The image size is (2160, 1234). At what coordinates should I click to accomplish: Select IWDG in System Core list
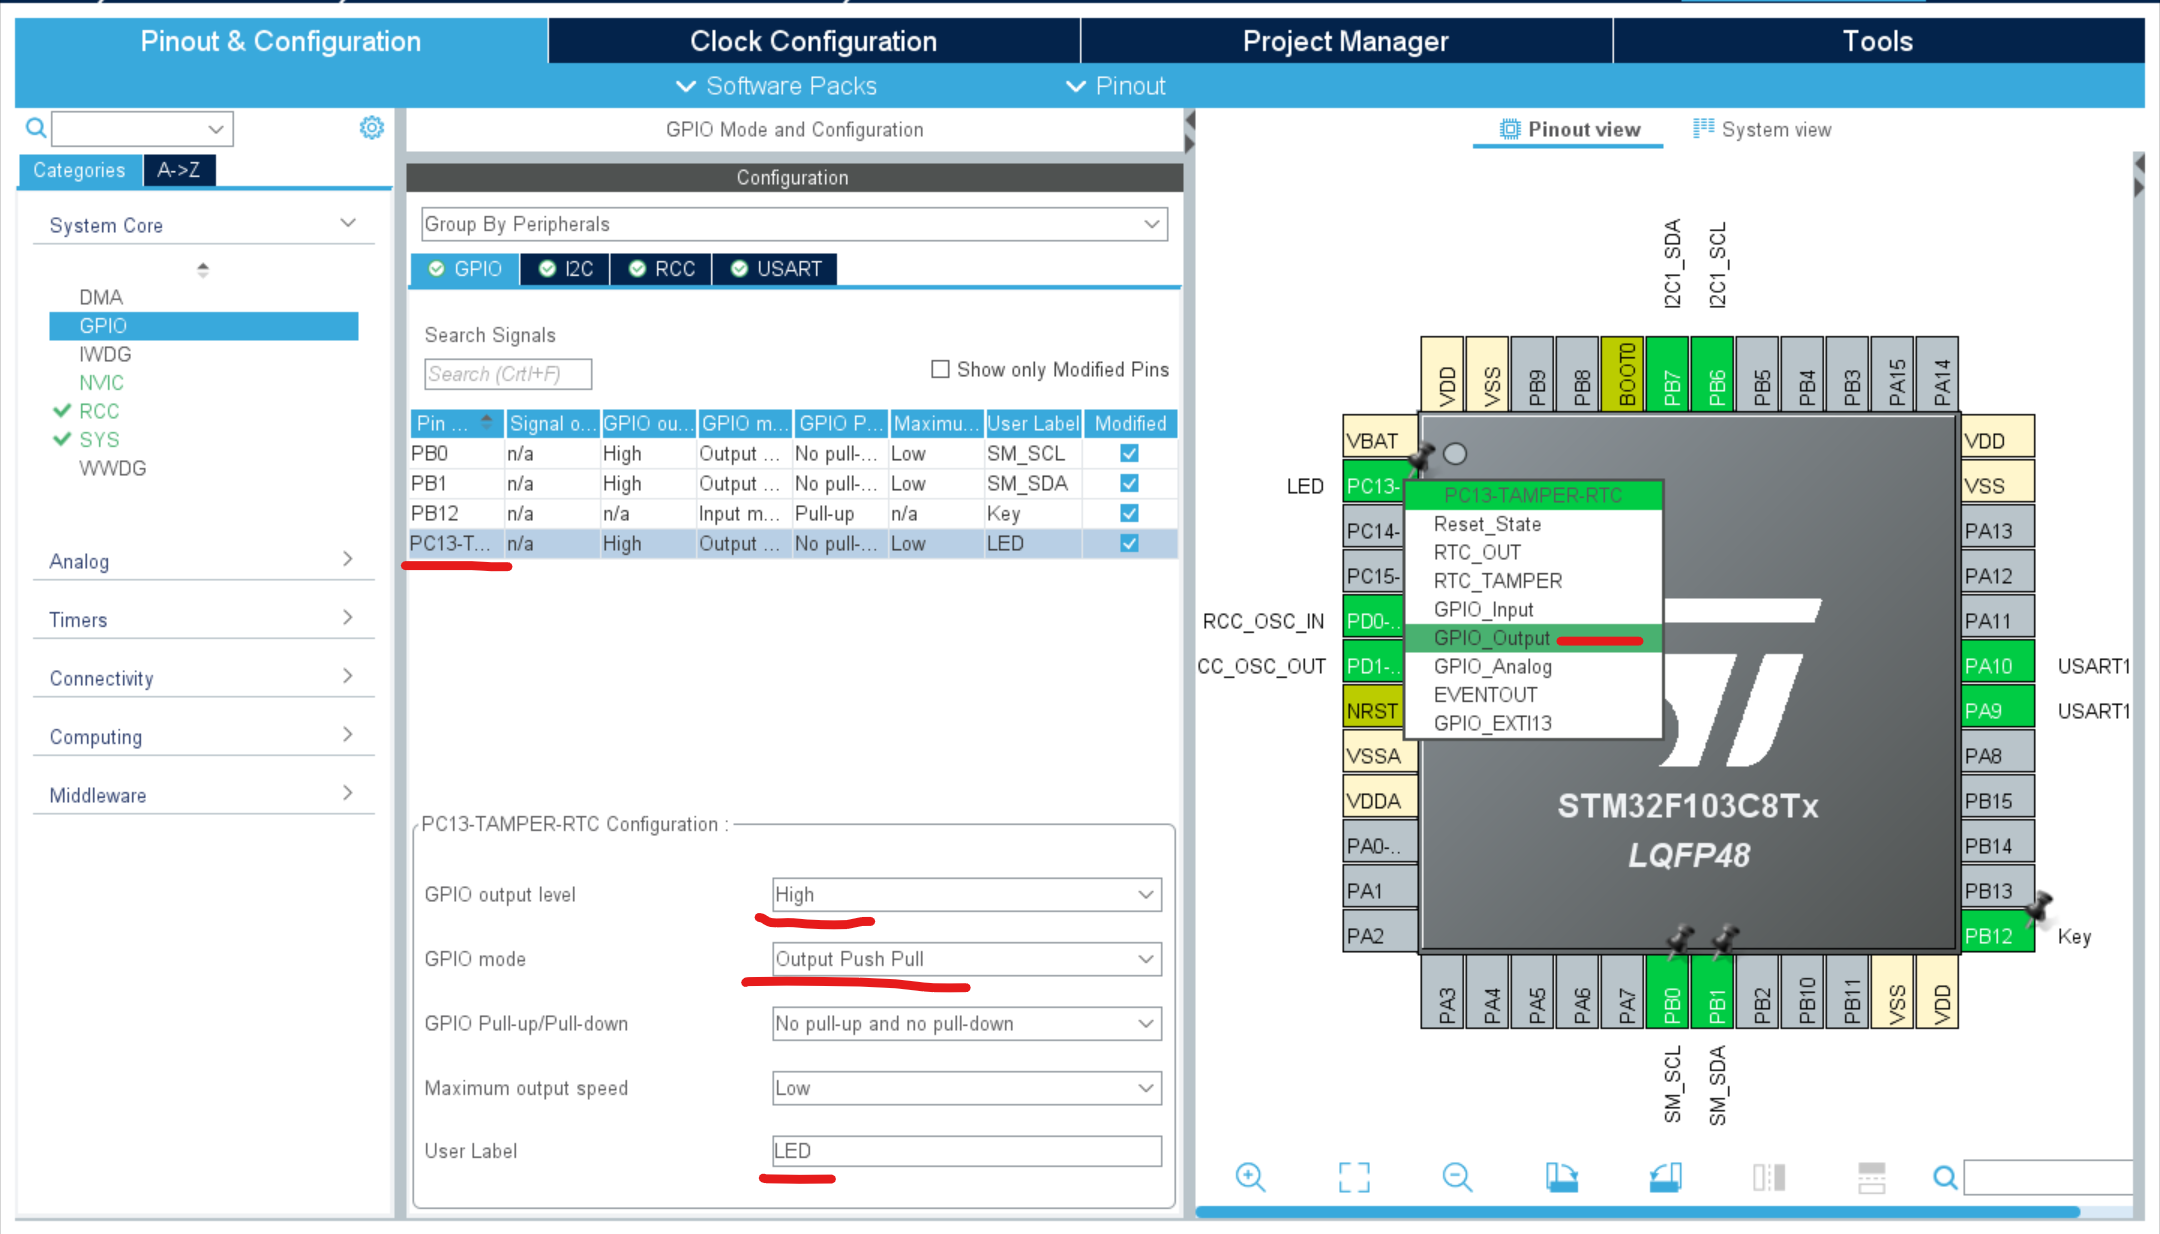point(105,354)
